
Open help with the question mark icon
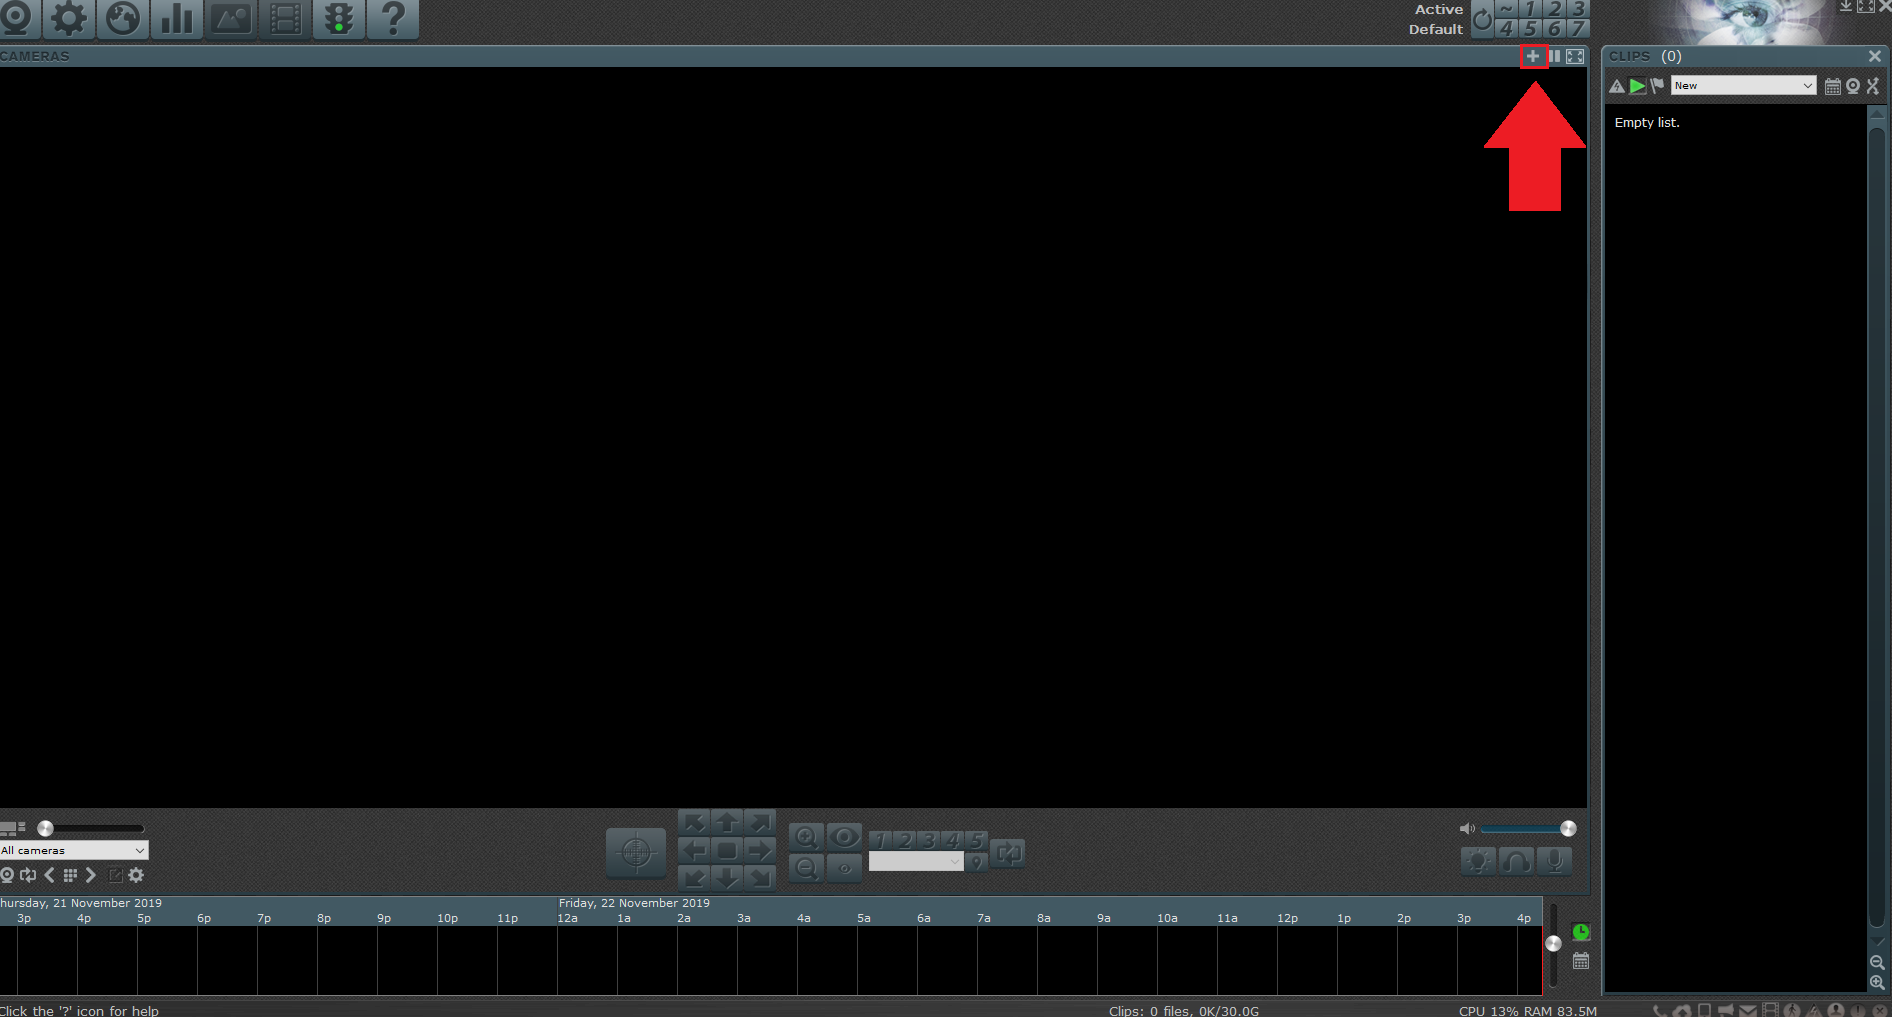tap(393, 19)
